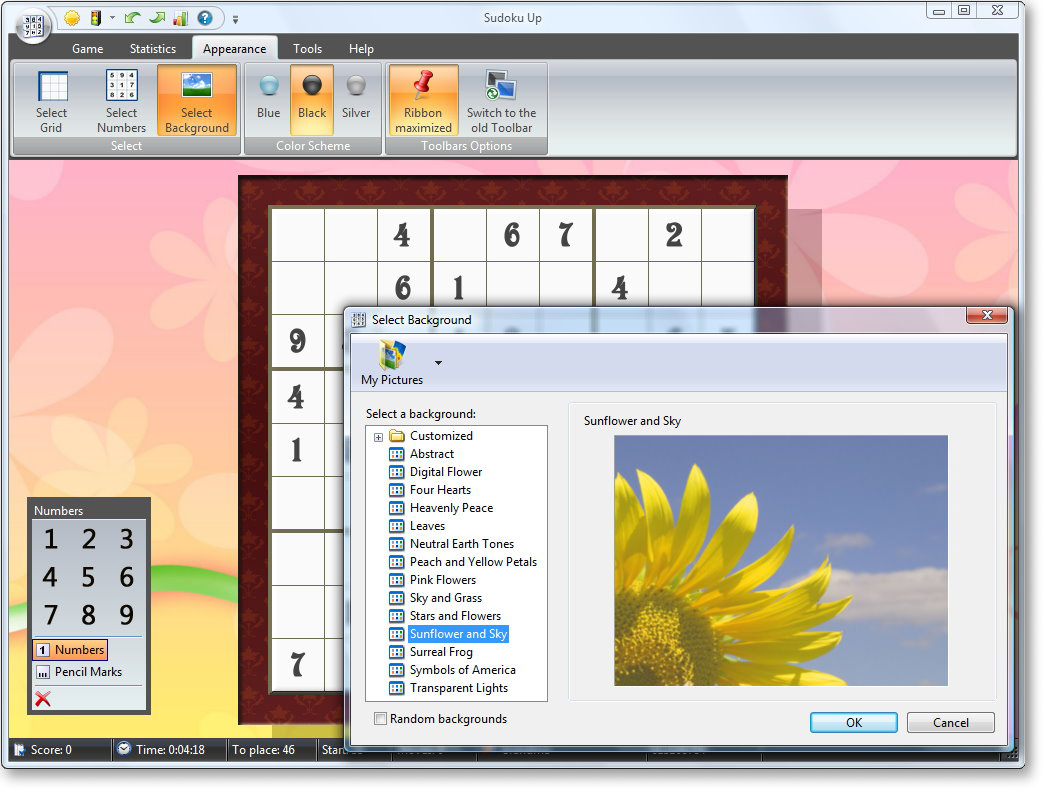Expand the Customized folder
Screen dimensions: 1049x796
pos(379,438)
